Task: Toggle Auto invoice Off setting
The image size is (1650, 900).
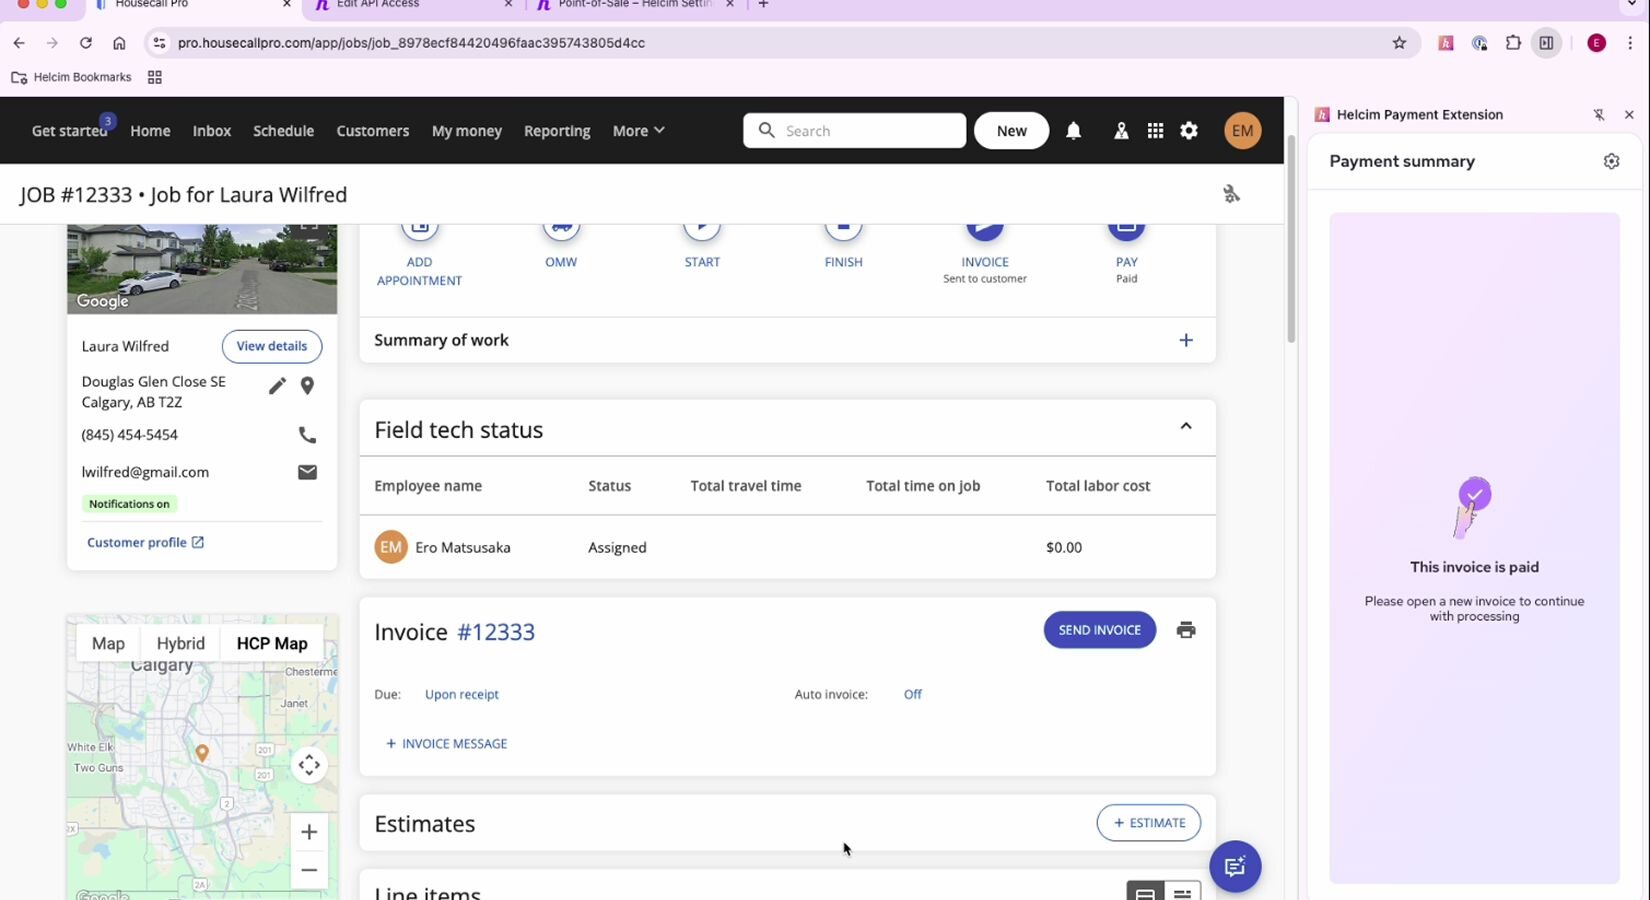Action: click(912, 694)
